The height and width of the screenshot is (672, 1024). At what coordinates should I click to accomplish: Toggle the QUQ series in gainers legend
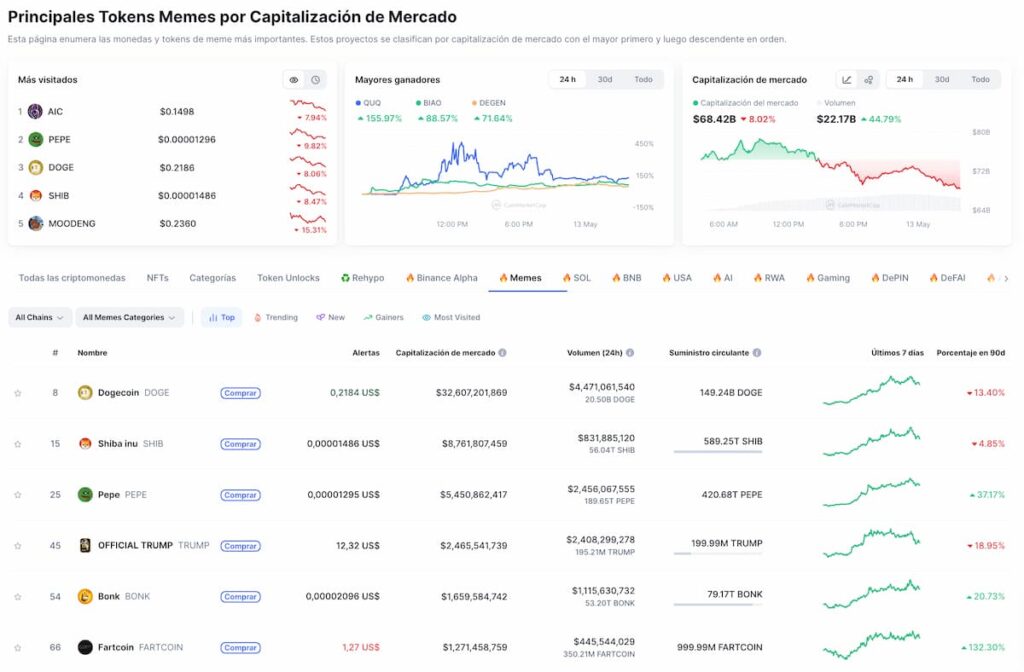368,103
